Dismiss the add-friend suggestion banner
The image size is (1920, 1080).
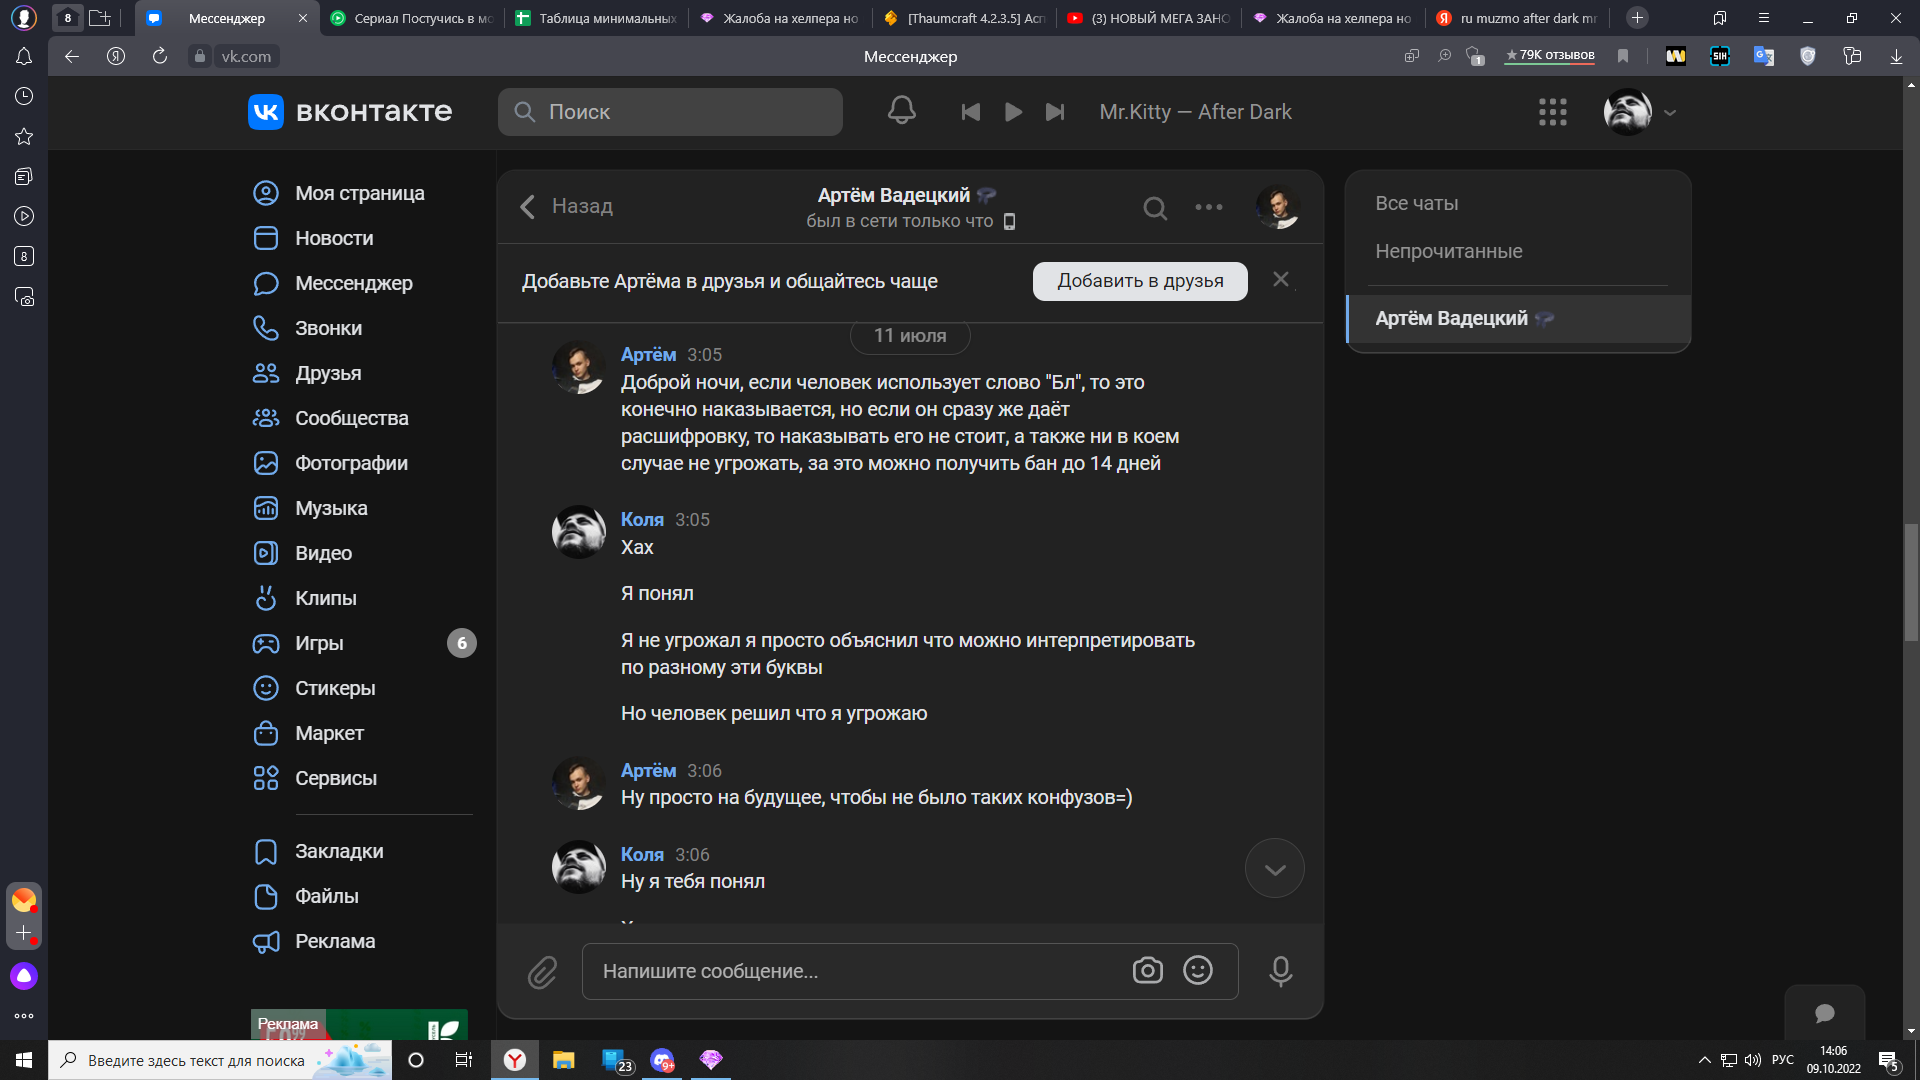click(x=1280, y=280)
